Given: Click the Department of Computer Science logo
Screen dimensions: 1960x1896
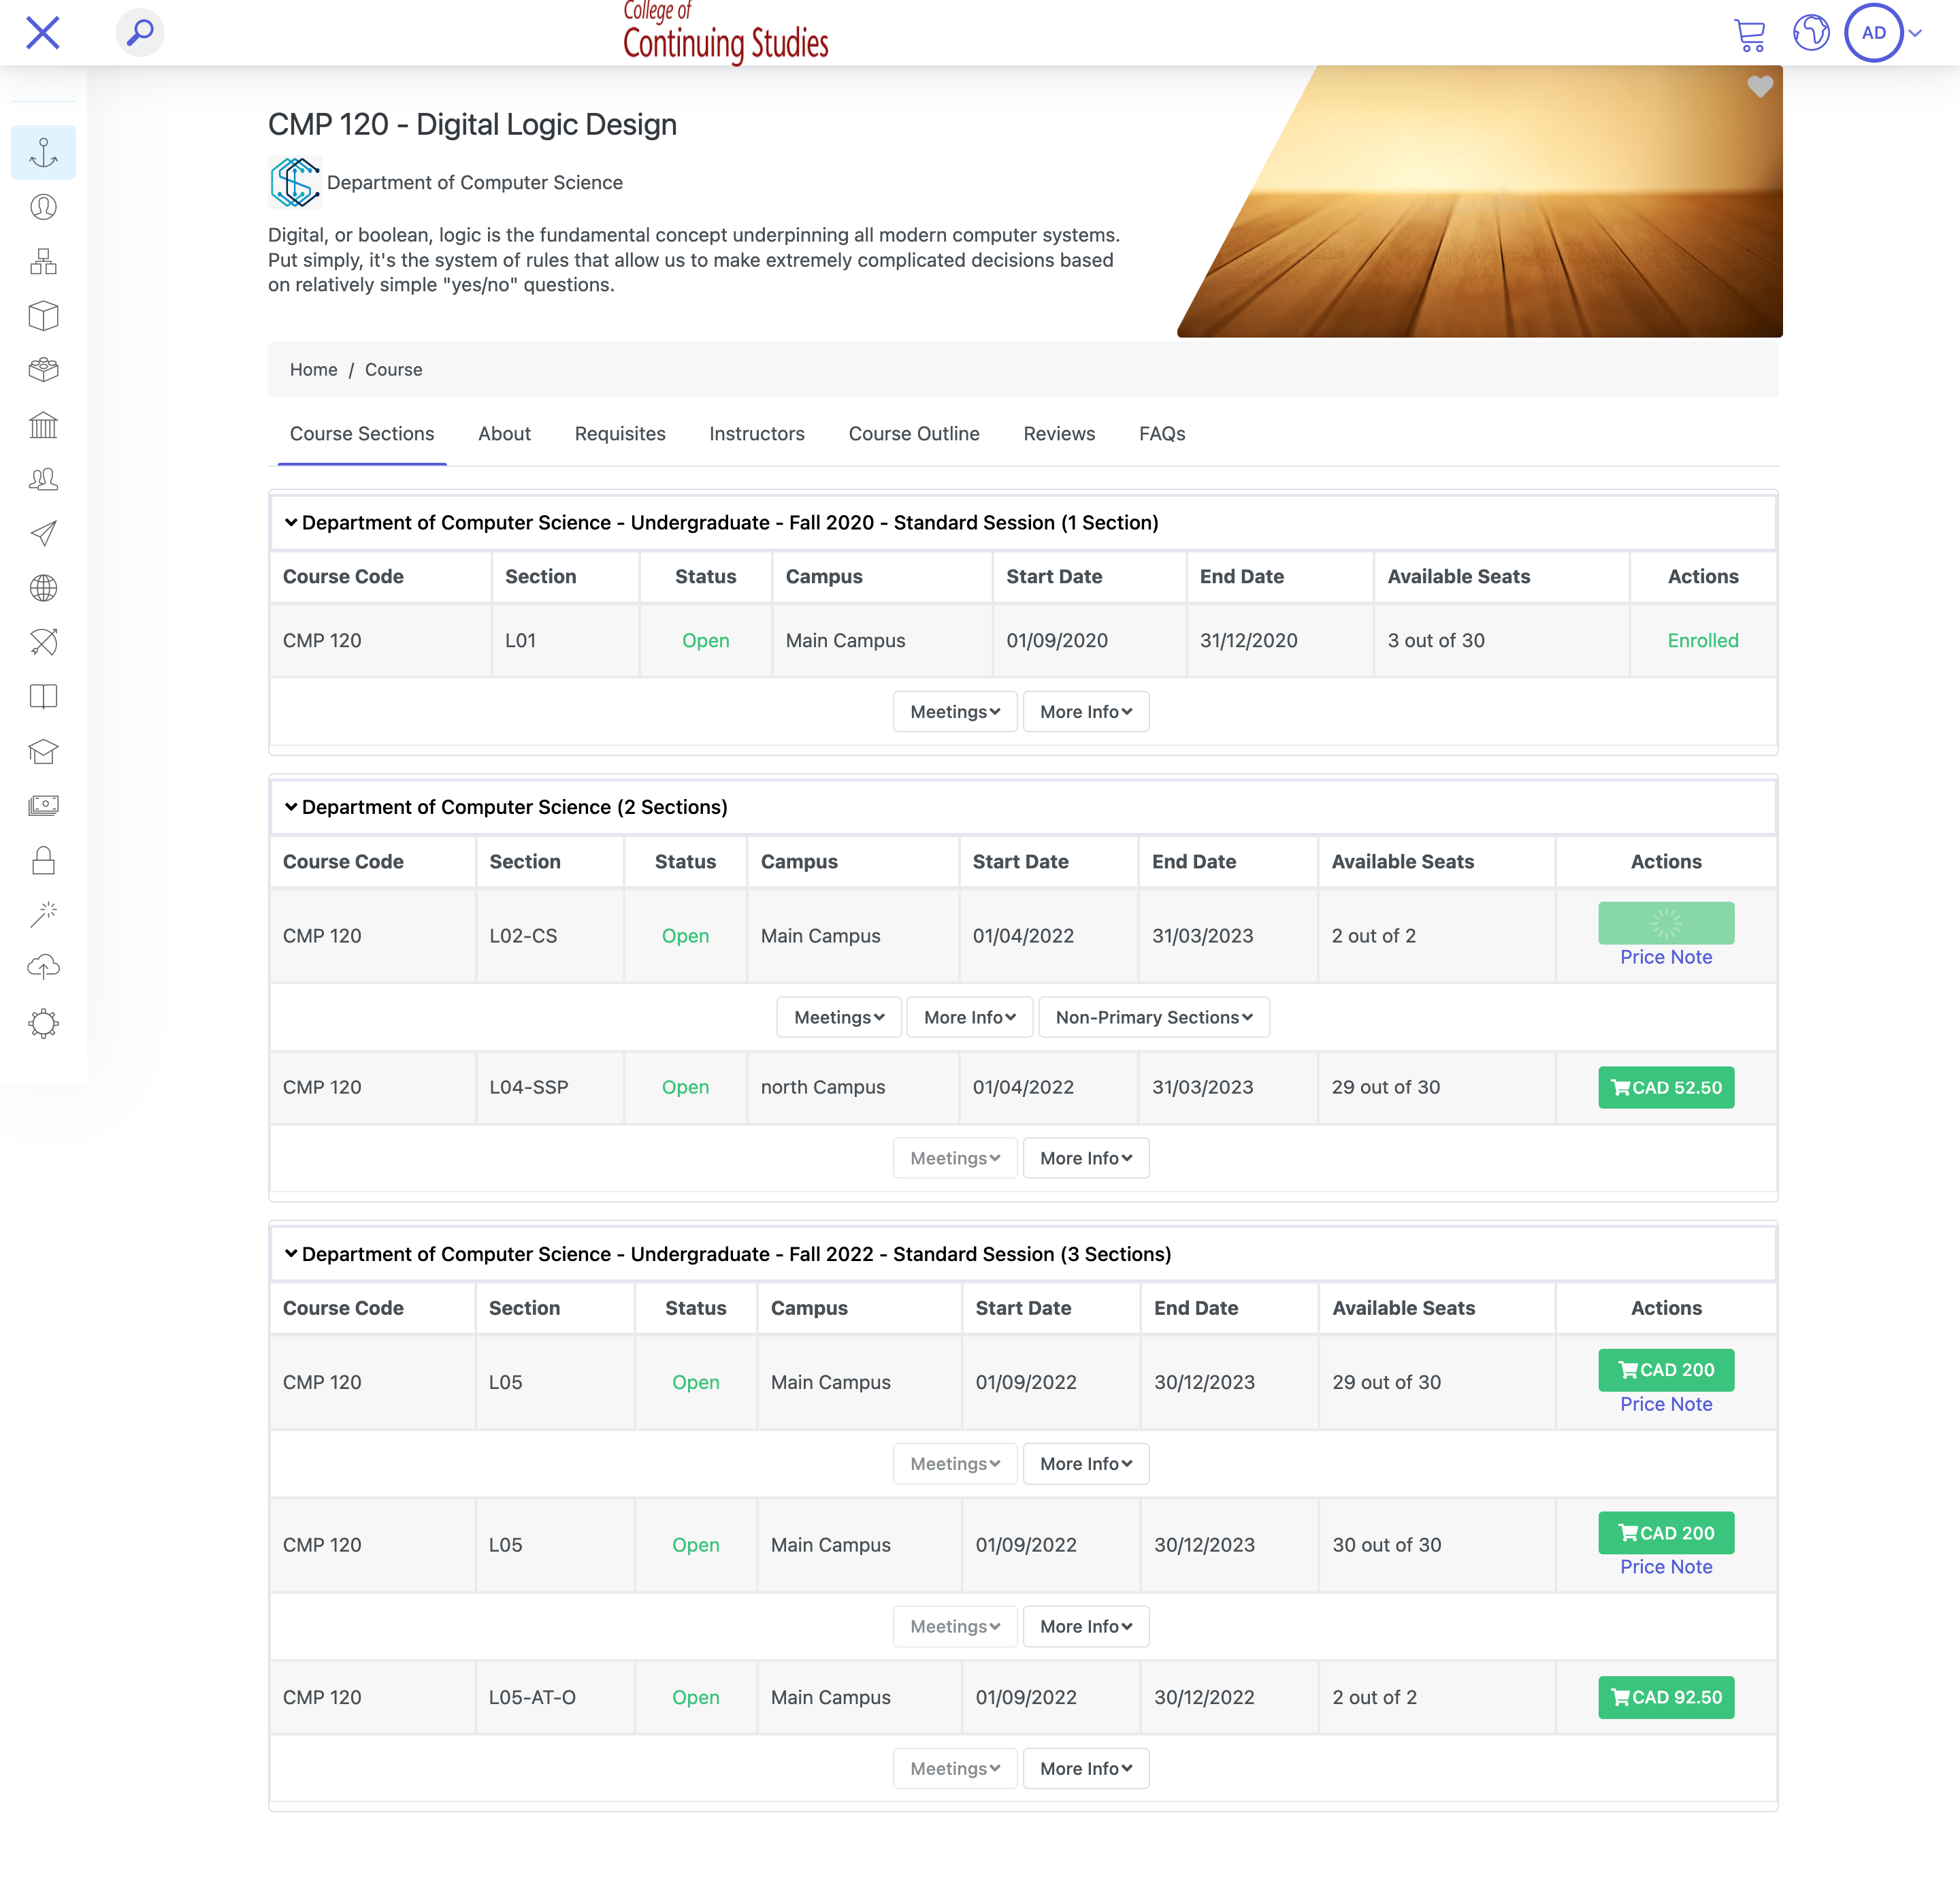Looking at the screenshot, I should pyautogui.click(x=295, y=182).
